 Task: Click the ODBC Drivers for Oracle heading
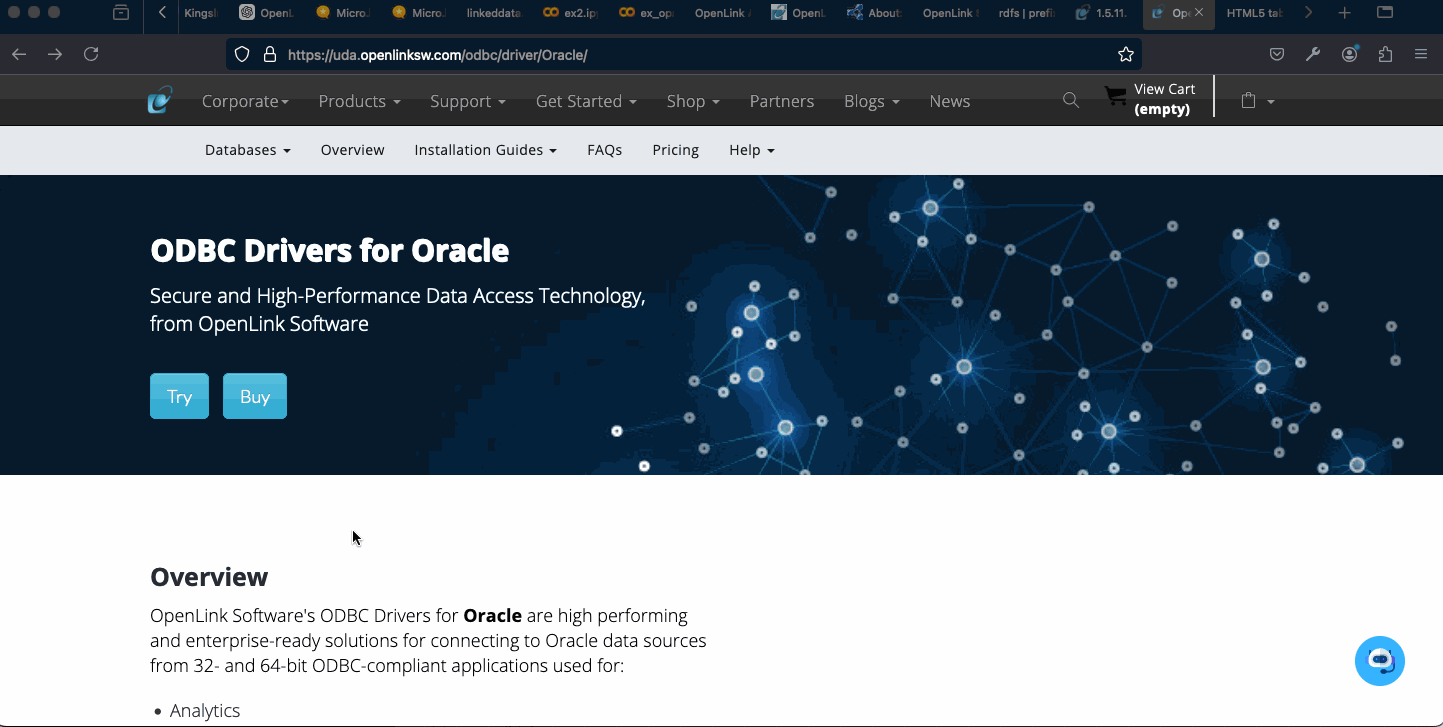click(329, 250)
